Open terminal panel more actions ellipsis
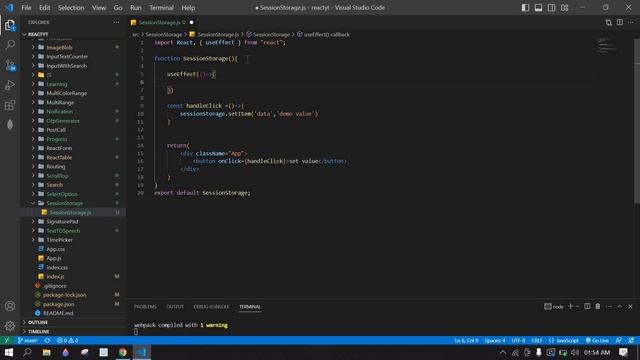This screenshot has width=640, height=360. tap(609, 307)
